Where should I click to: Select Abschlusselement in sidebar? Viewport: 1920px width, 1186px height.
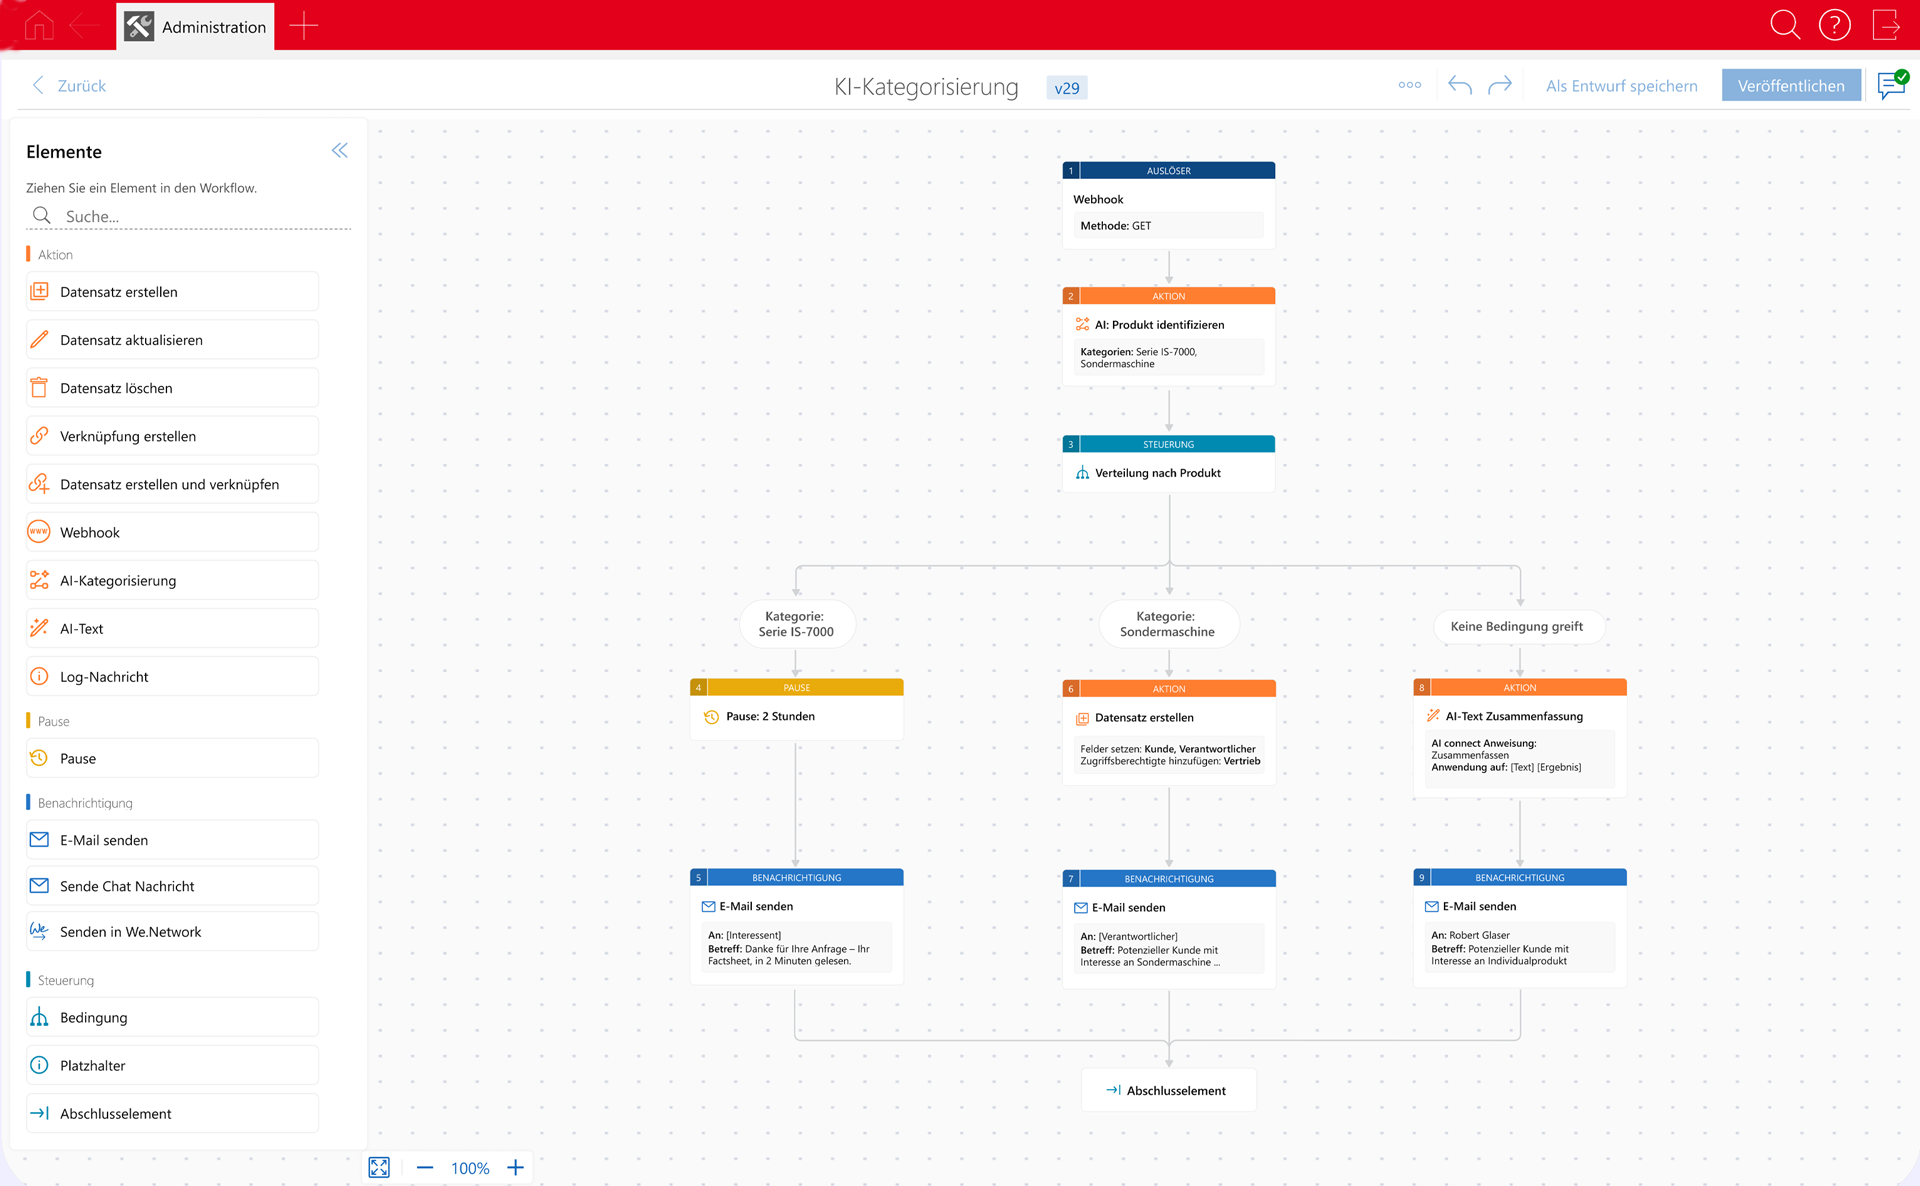point(172,1113)
